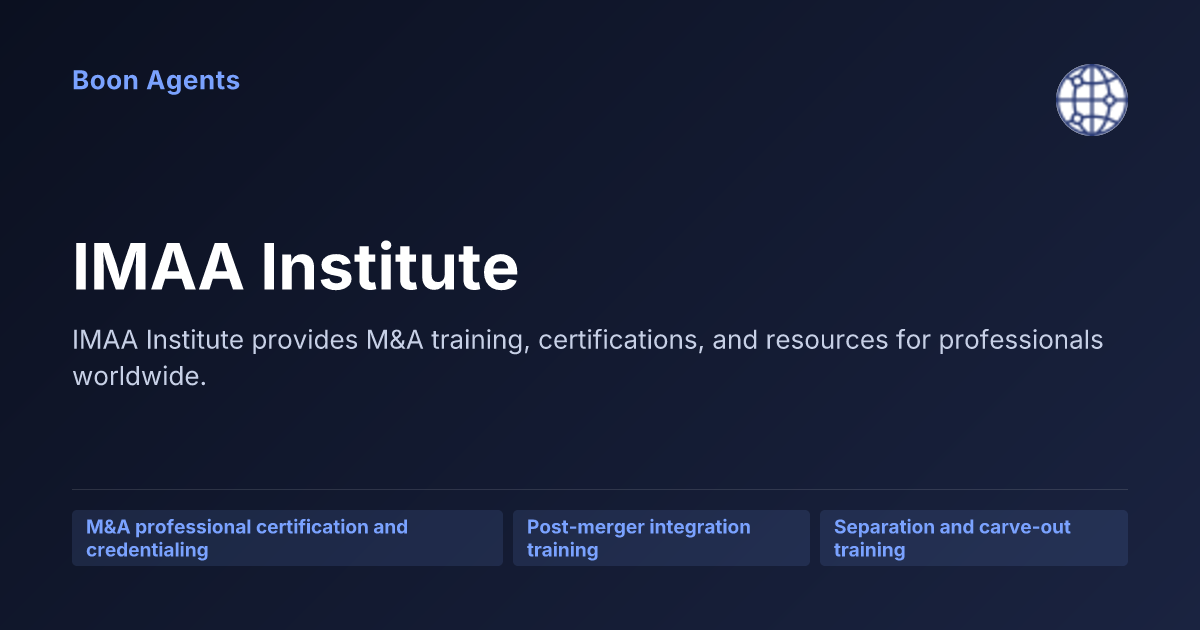1200x630 pixels.
Task: Select the IMAA Institute heading
Action: tap(295, 267)
